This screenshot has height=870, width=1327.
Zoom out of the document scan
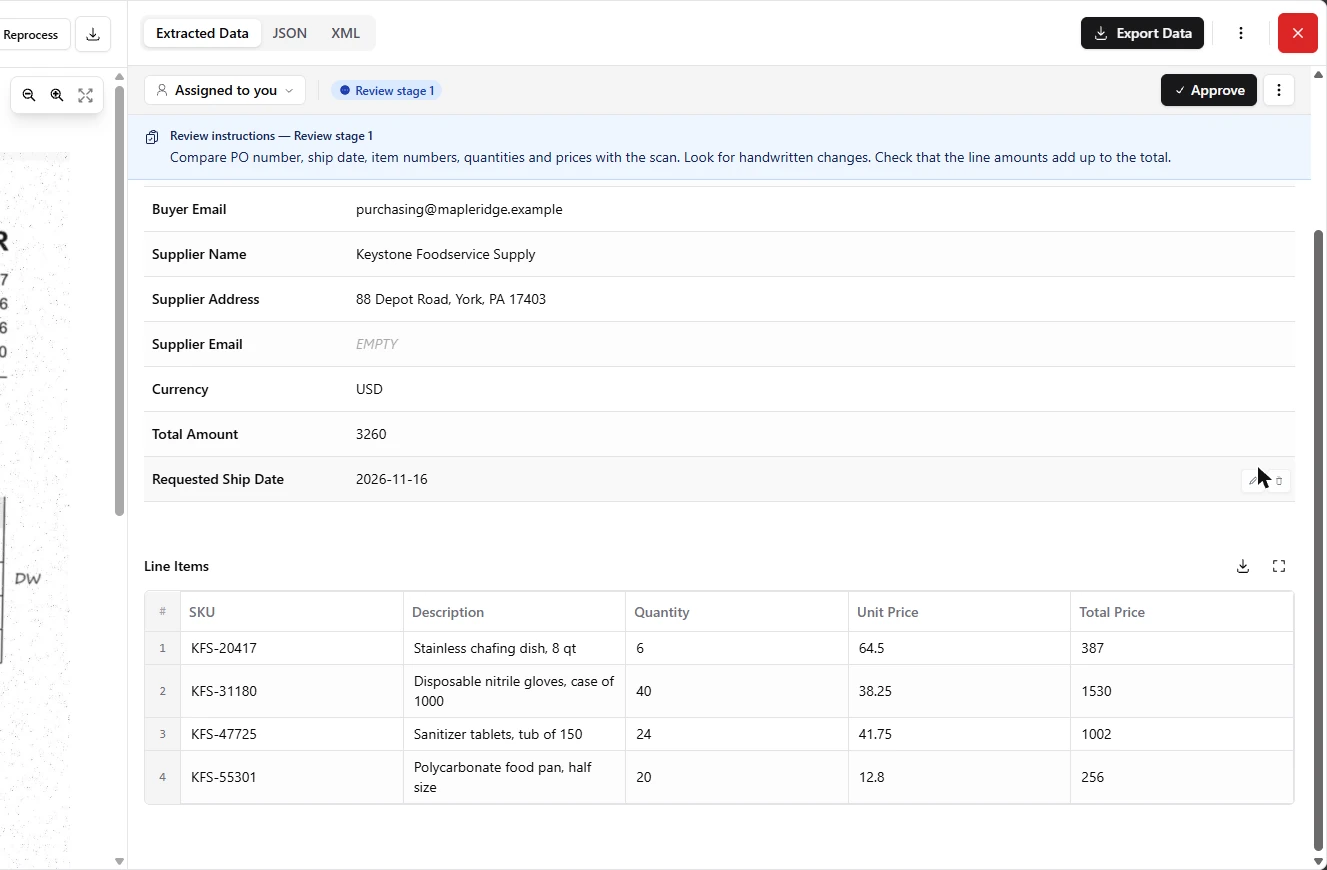29,95
